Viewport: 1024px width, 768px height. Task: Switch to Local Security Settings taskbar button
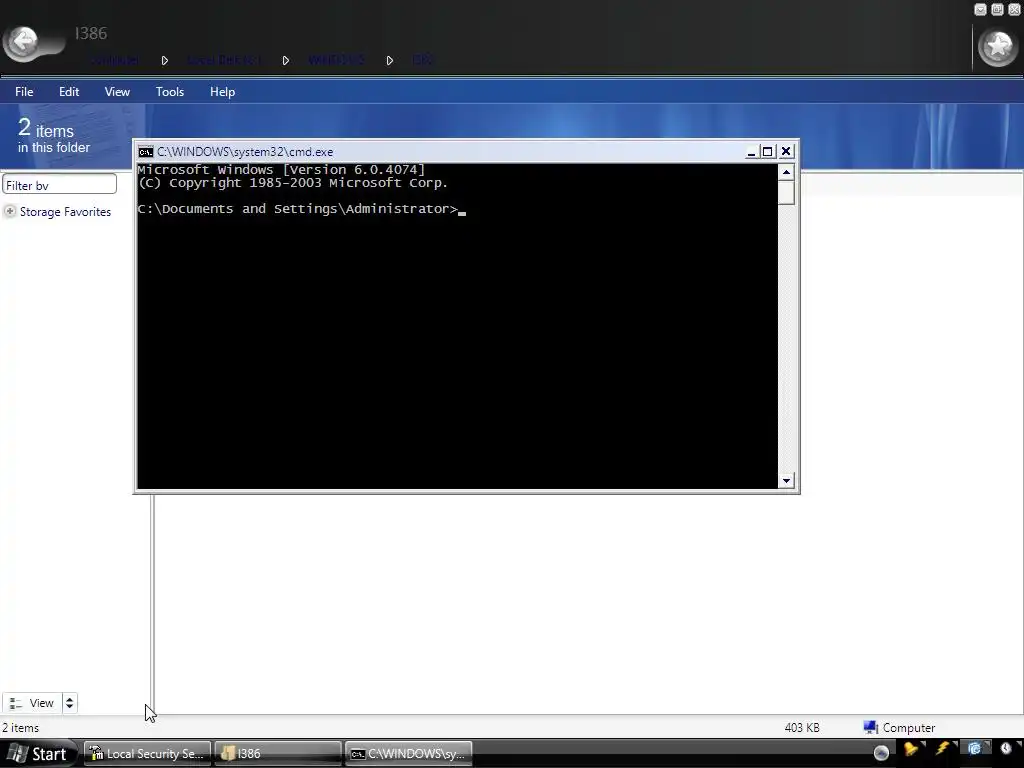pyautogui.click(x=148, y=754)
